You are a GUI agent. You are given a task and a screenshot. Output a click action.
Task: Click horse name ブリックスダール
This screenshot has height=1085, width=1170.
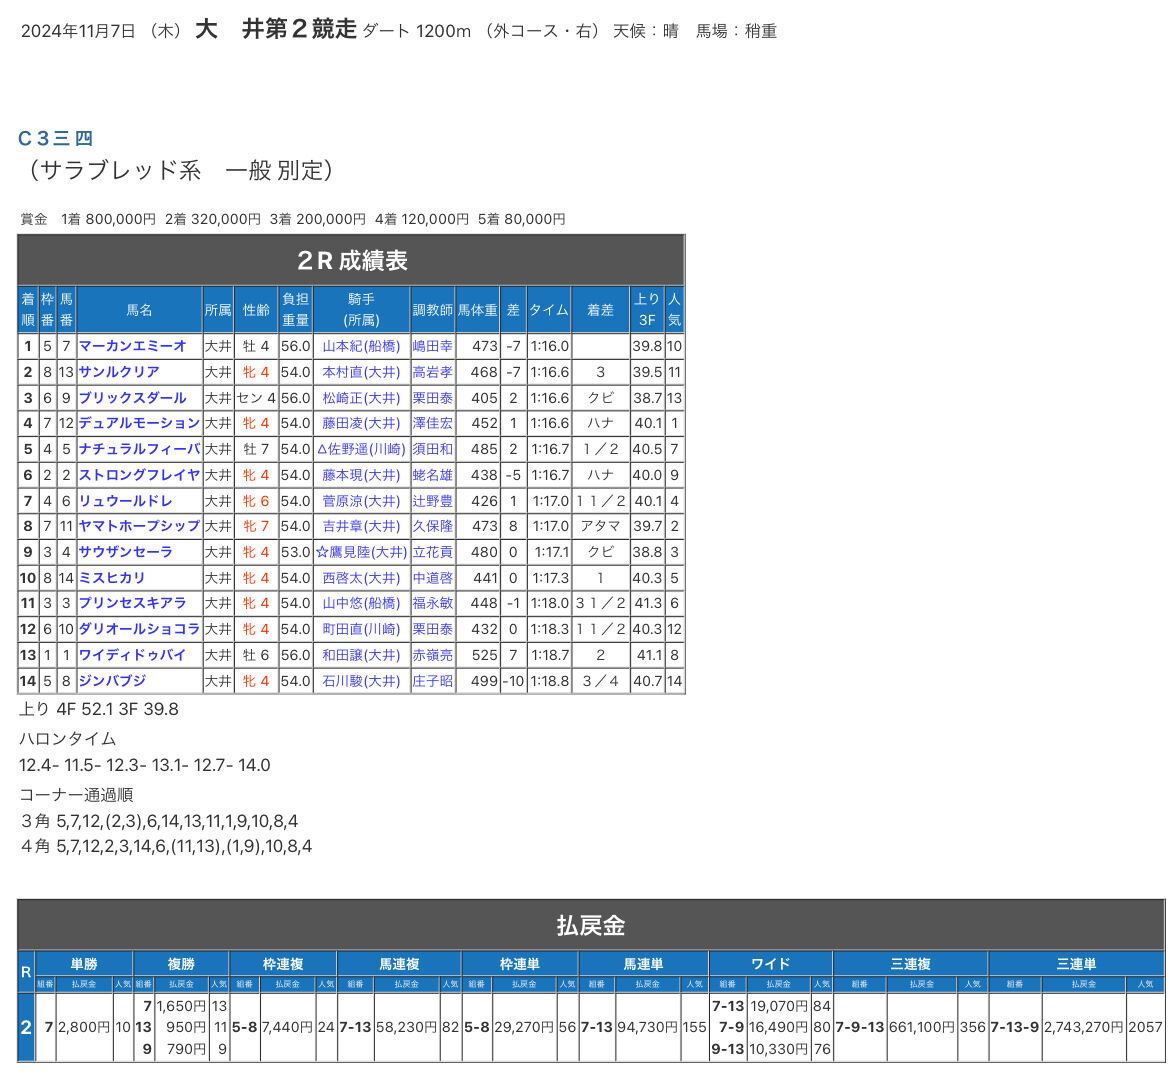(x=132, y=398)
